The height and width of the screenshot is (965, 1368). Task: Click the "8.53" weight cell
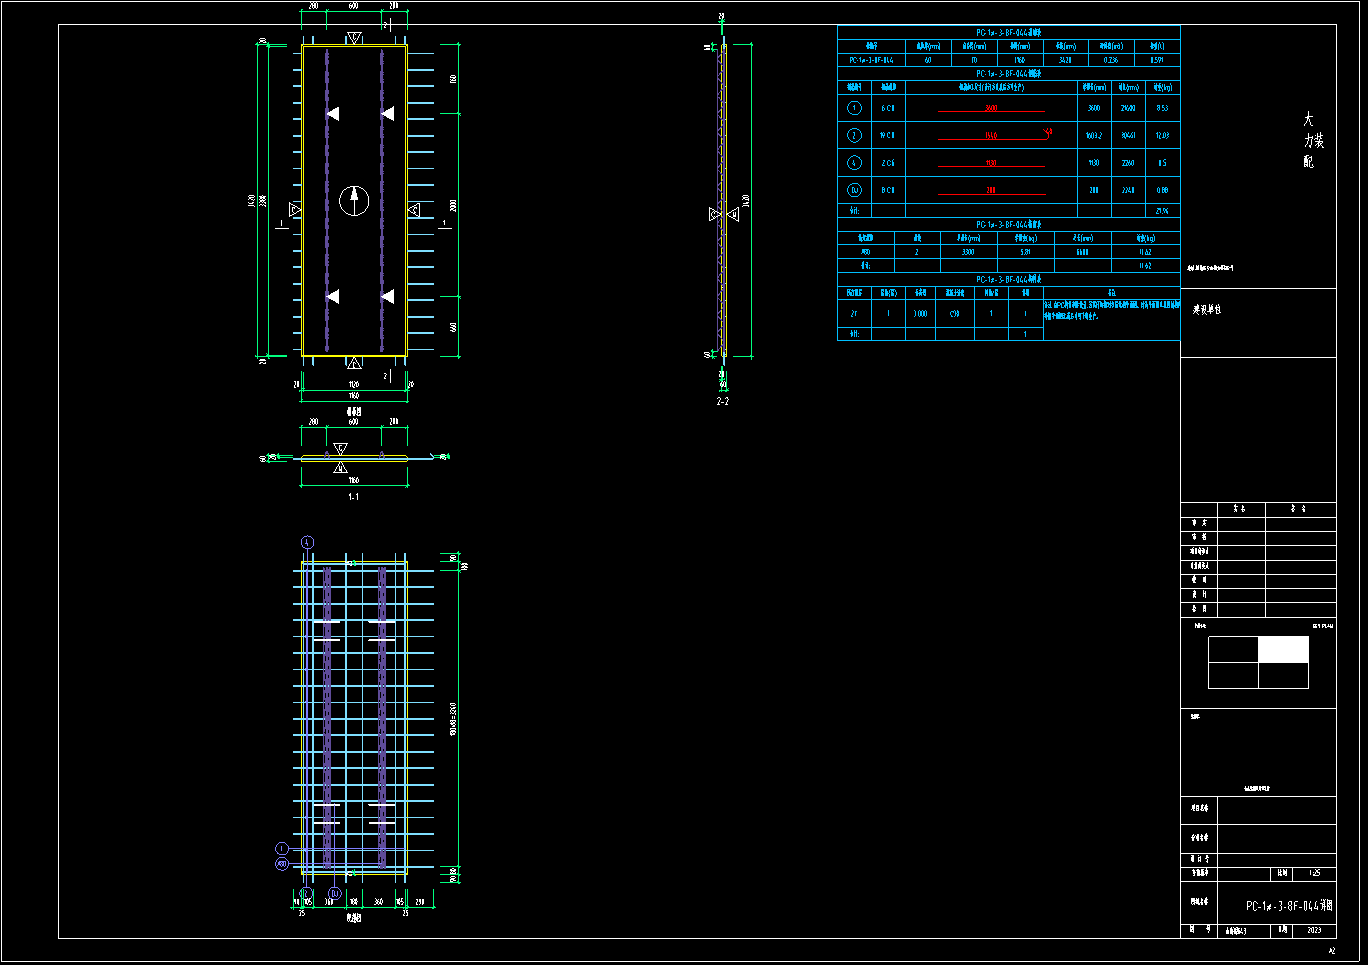click(1162, 108)
